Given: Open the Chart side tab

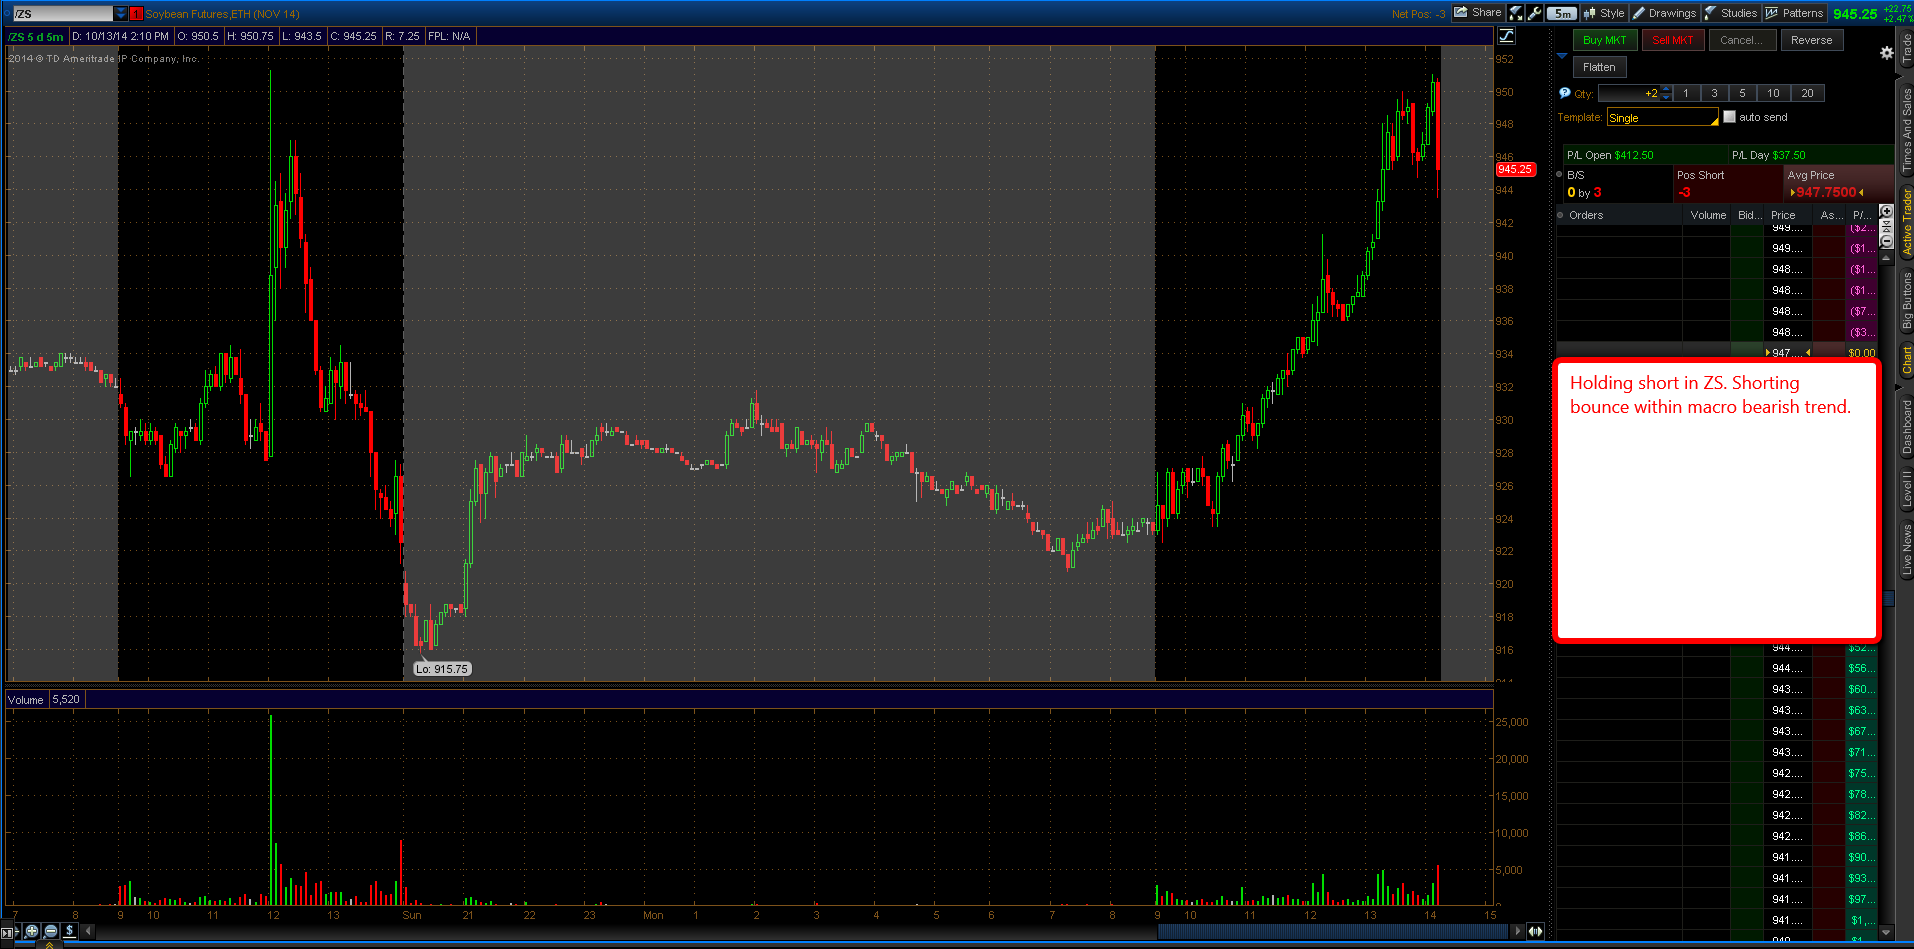Looking at the screenshot, I should click(x=1906, y=361).
